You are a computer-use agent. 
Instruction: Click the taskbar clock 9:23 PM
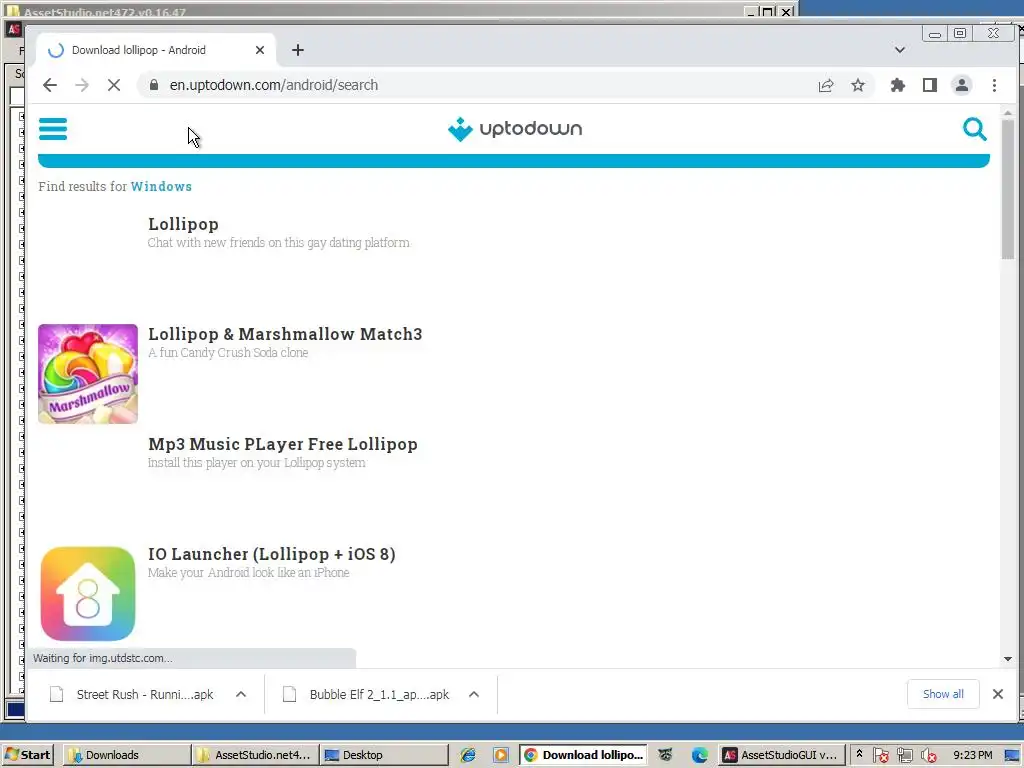click(x=972, y=755)
